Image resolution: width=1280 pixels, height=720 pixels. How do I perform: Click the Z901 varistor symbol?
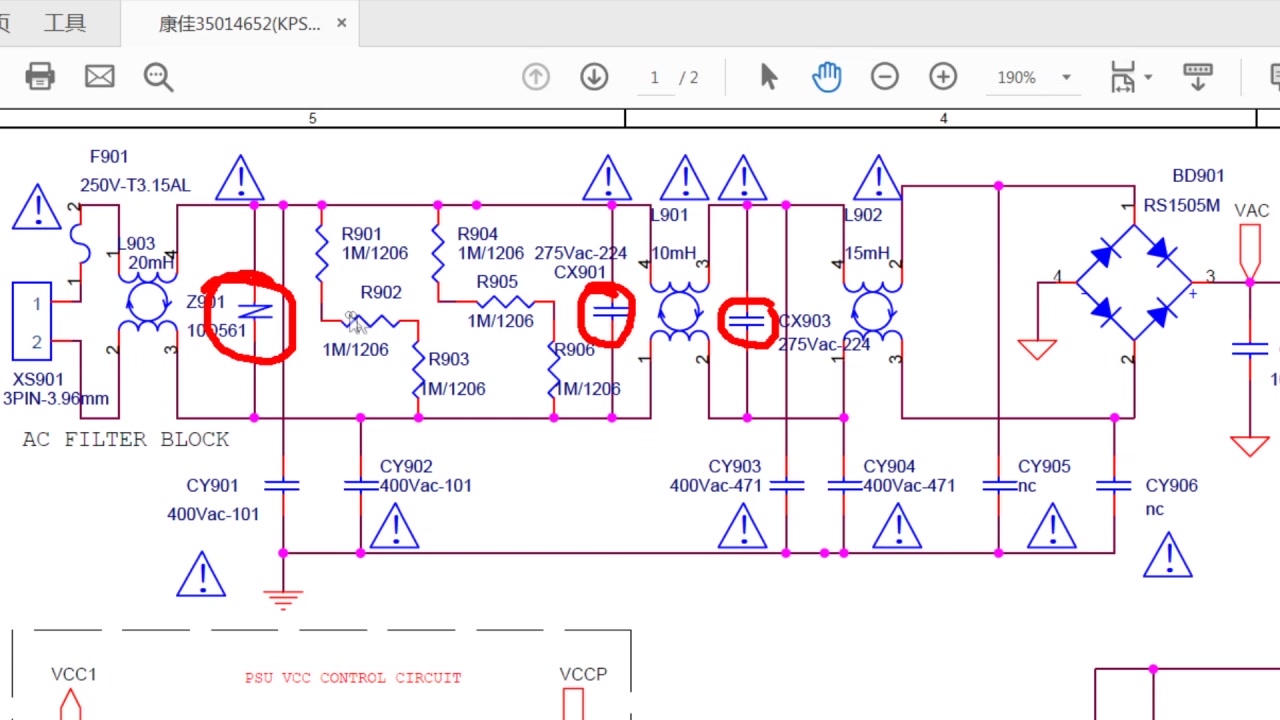pos(254,312)
